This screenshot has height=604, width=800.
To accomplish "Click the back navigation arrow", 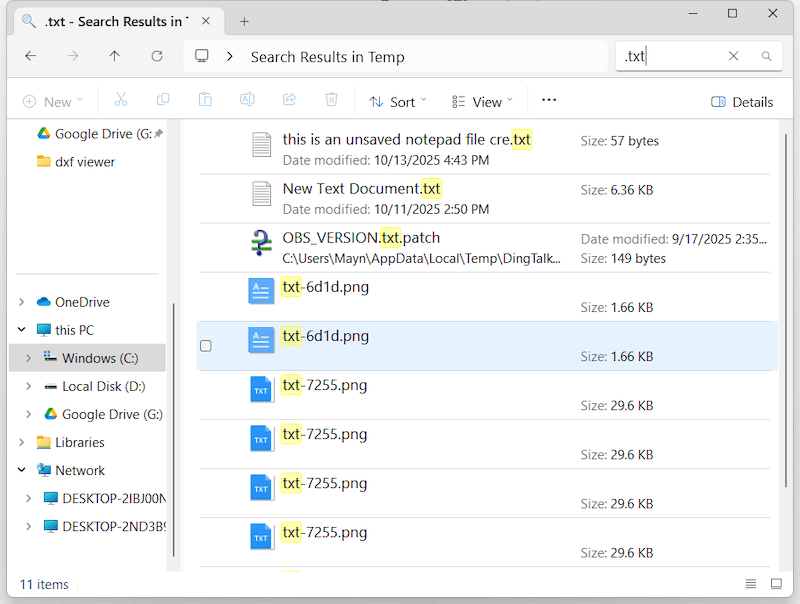I will point(31,57).
